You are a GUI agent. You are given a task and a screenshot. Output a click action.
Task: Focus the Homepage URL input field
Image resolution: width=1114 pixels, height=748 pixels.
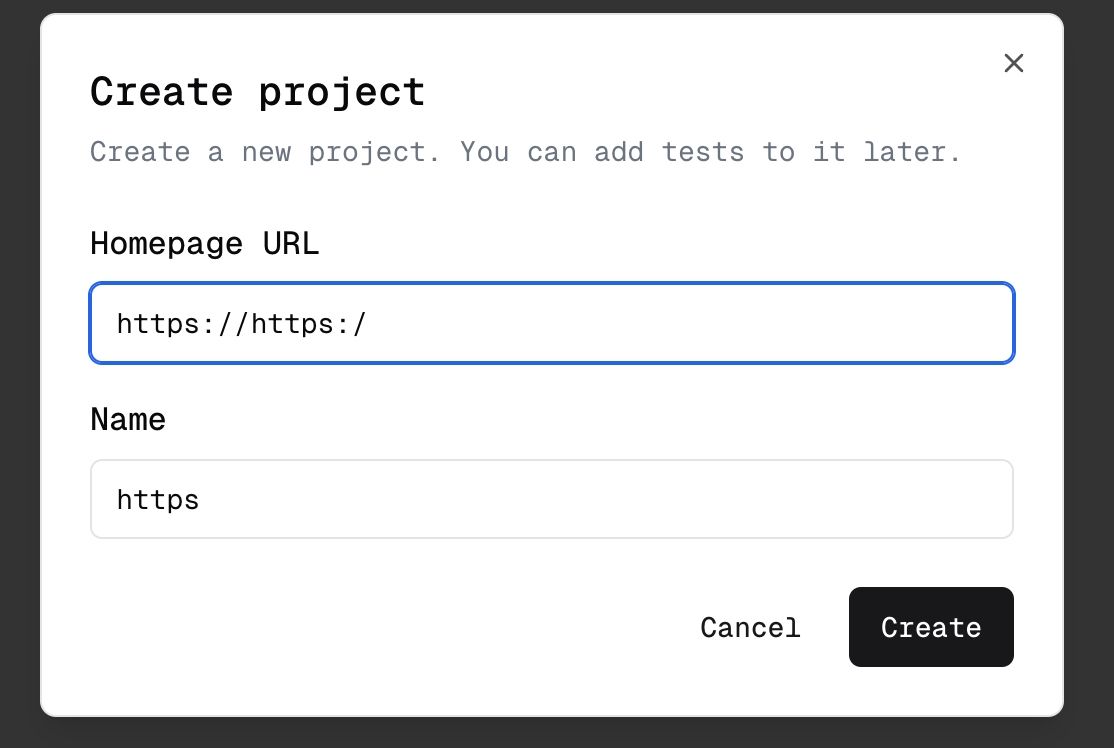tap(552, 323)
